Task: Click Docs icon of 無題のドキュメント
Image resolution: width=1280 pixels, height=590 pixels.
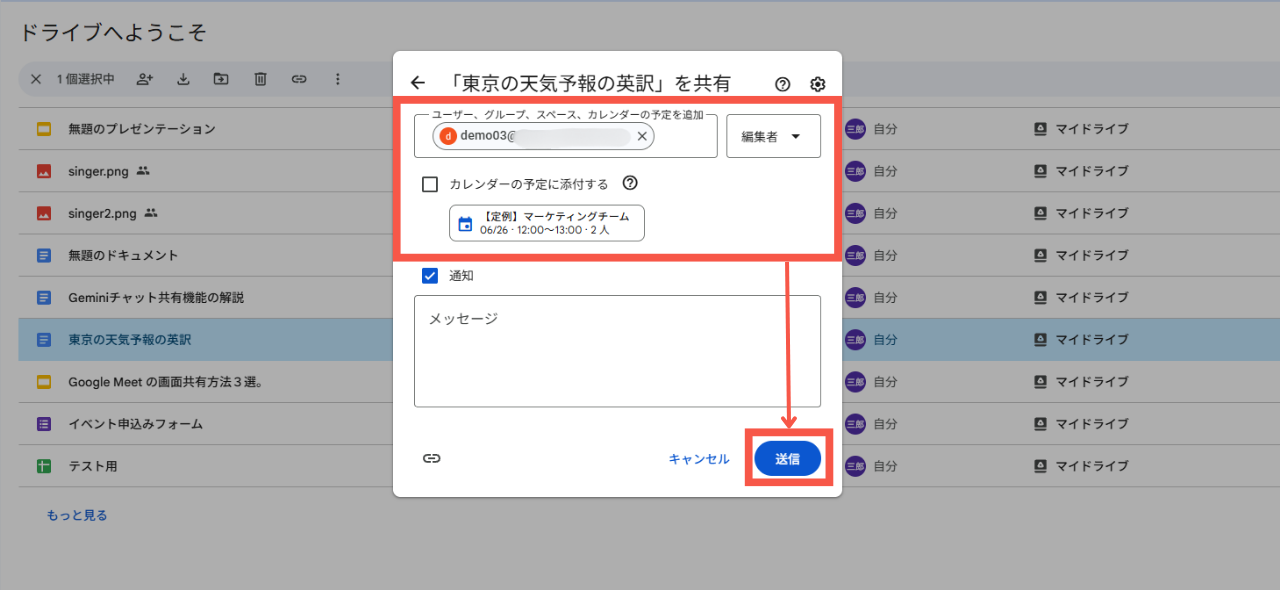Action: (44, 255)
